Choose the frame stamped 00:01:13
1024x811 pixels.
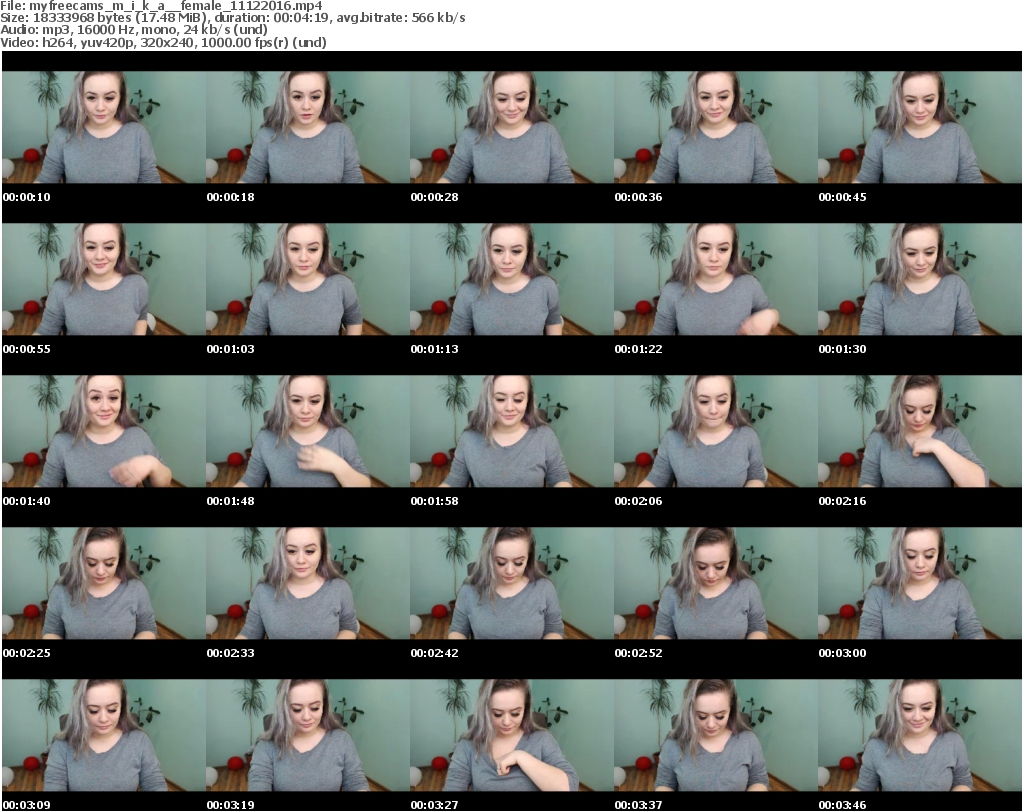coord(512,279)
